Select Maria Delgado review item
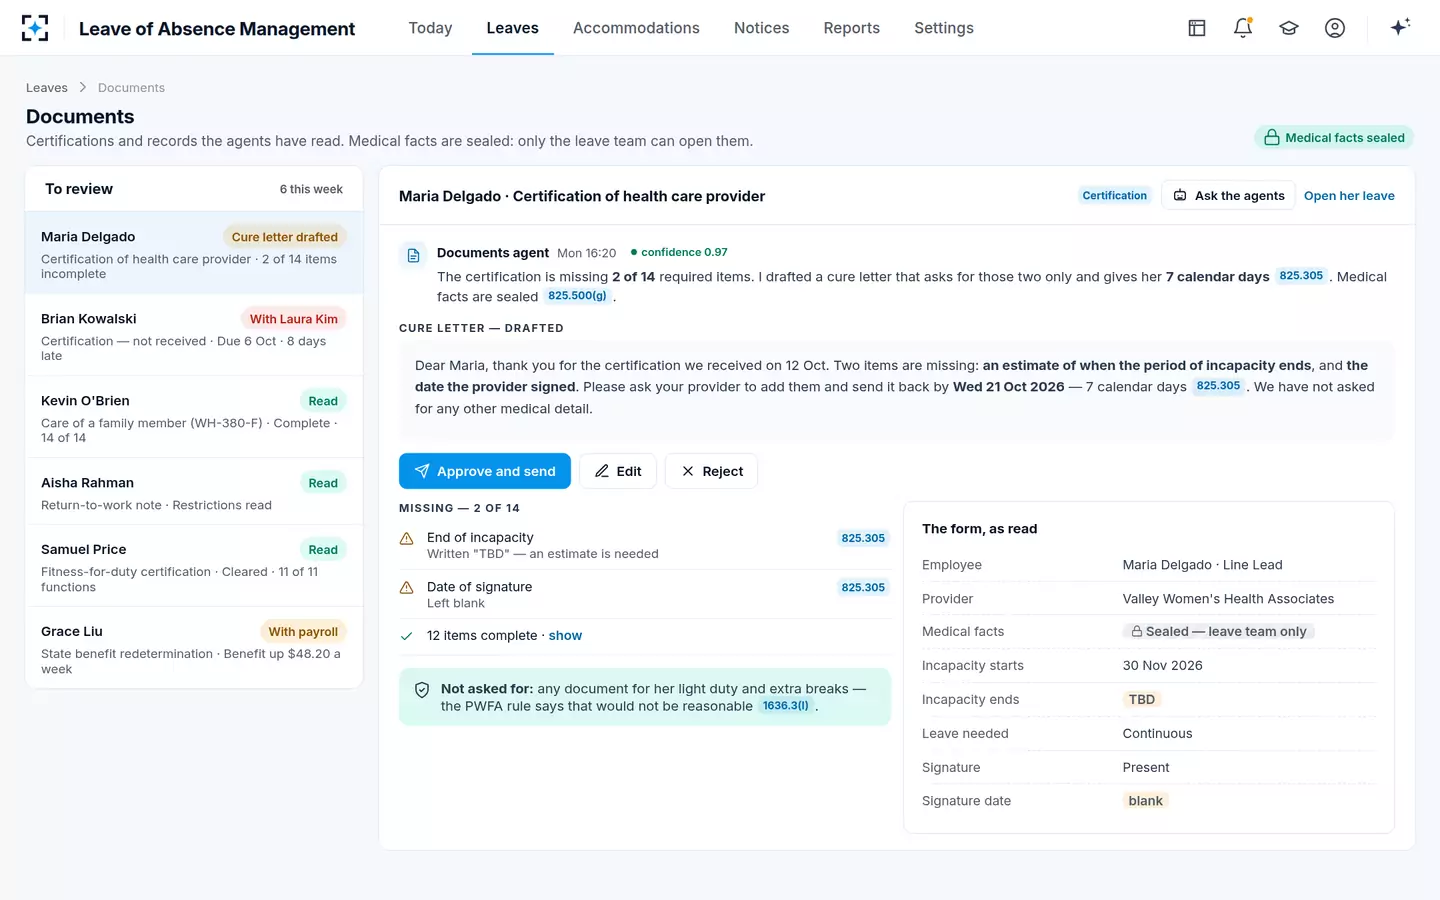 pos(194,253)
